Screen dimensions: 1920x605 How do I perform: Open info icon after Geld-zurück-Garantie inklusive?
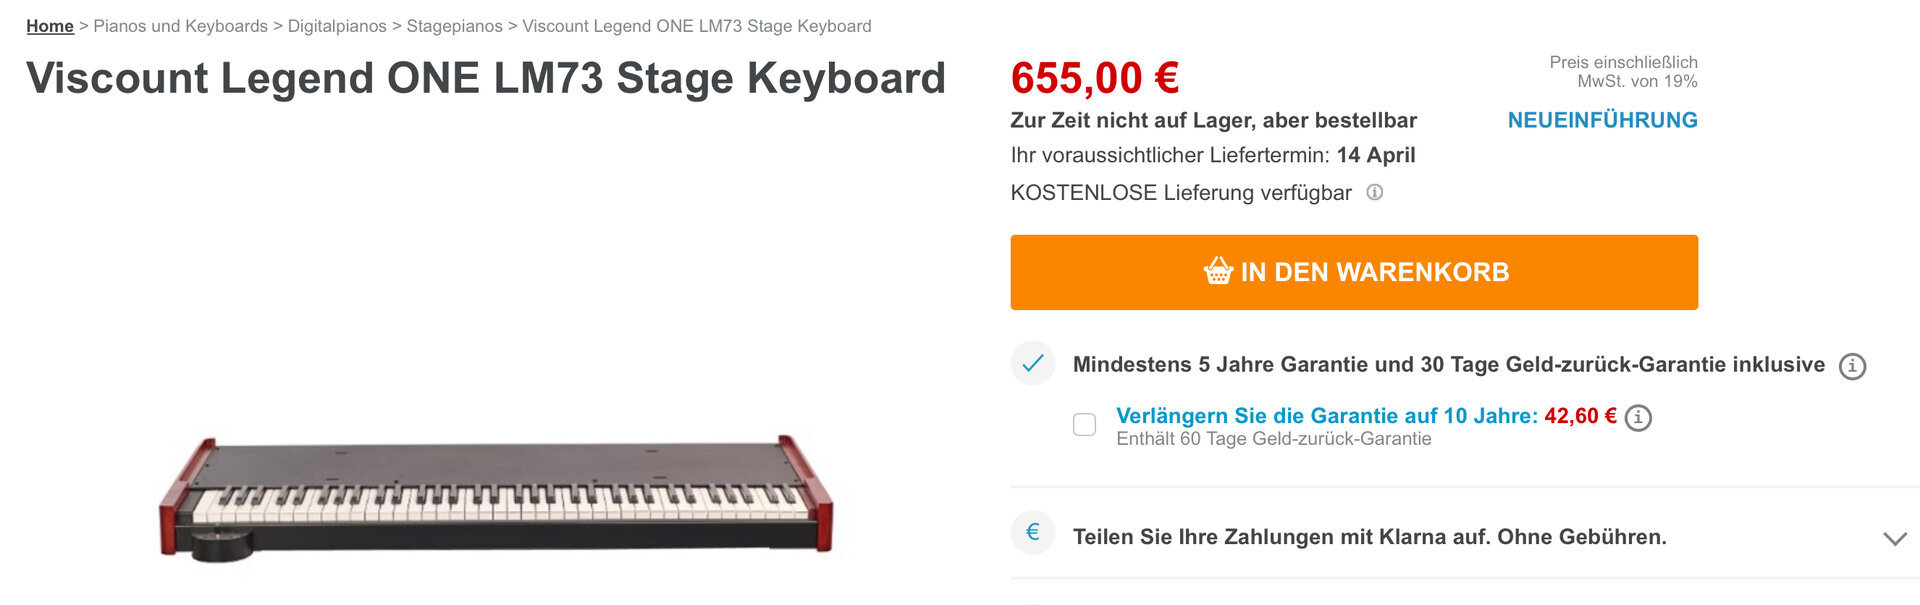[x=1852, y=366]
